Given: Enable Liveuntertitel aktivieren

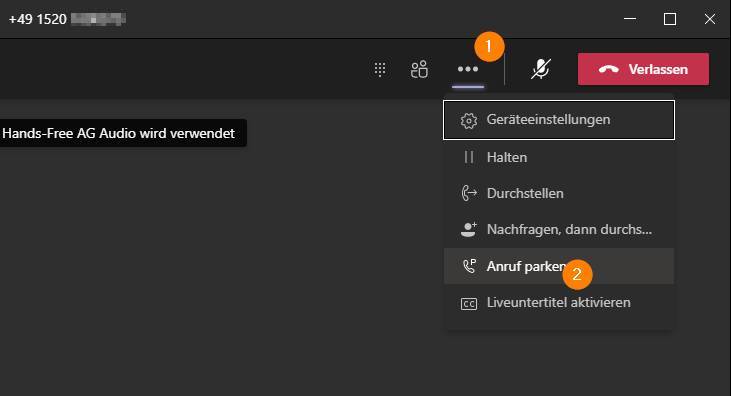Looking at the screenshot, I should [x=559, y=303].
